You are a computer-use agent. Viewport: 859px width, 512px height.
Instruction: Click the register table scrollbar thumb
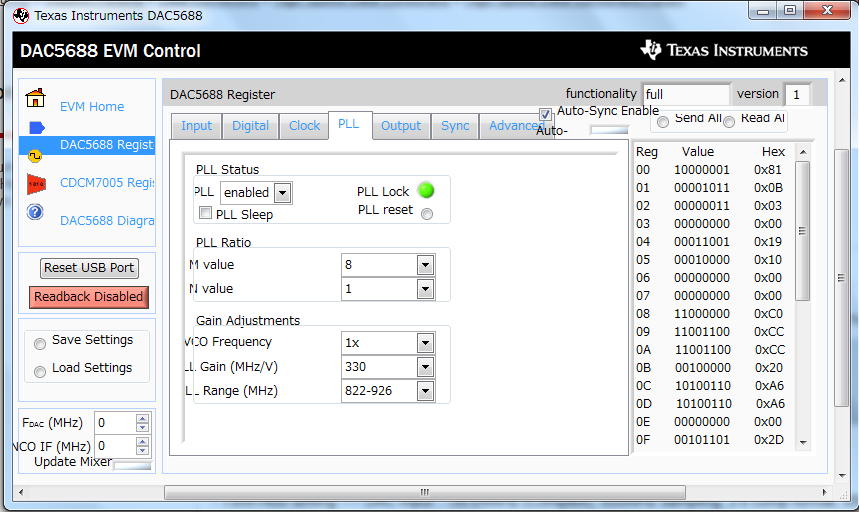[x=802, y=231]
